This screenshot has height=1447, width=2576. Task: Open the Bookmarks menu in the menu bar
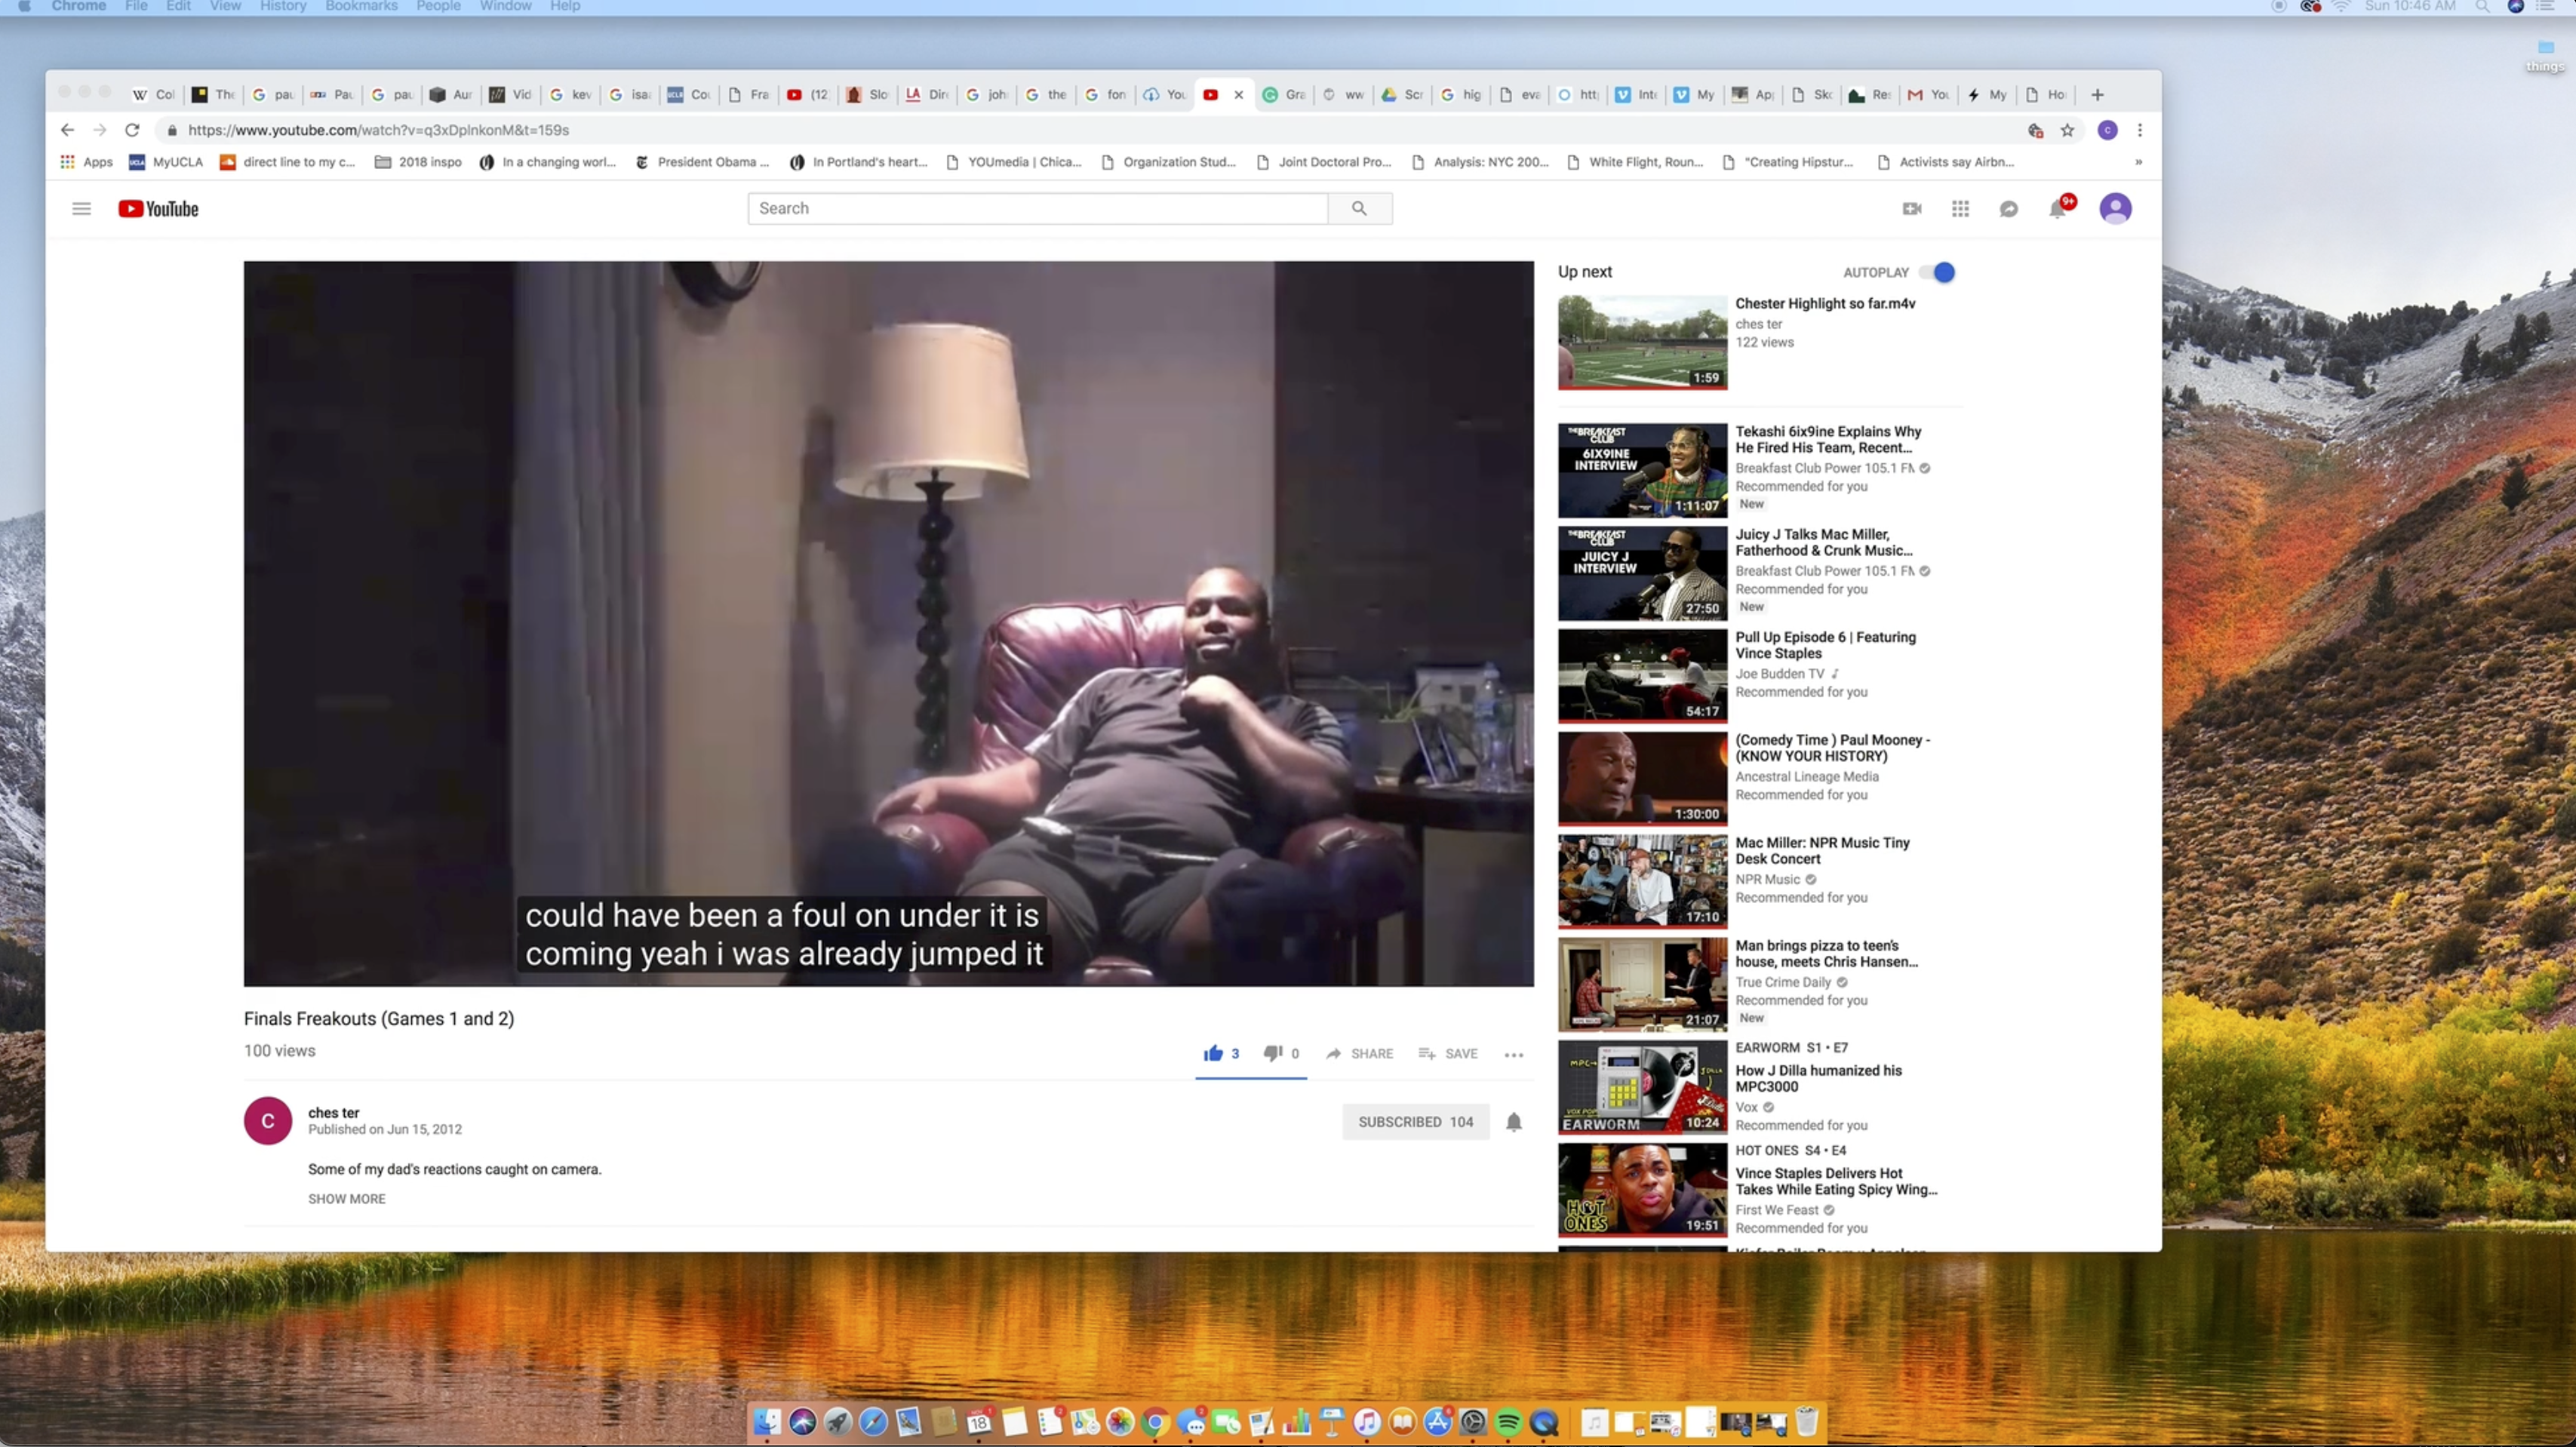361,6
